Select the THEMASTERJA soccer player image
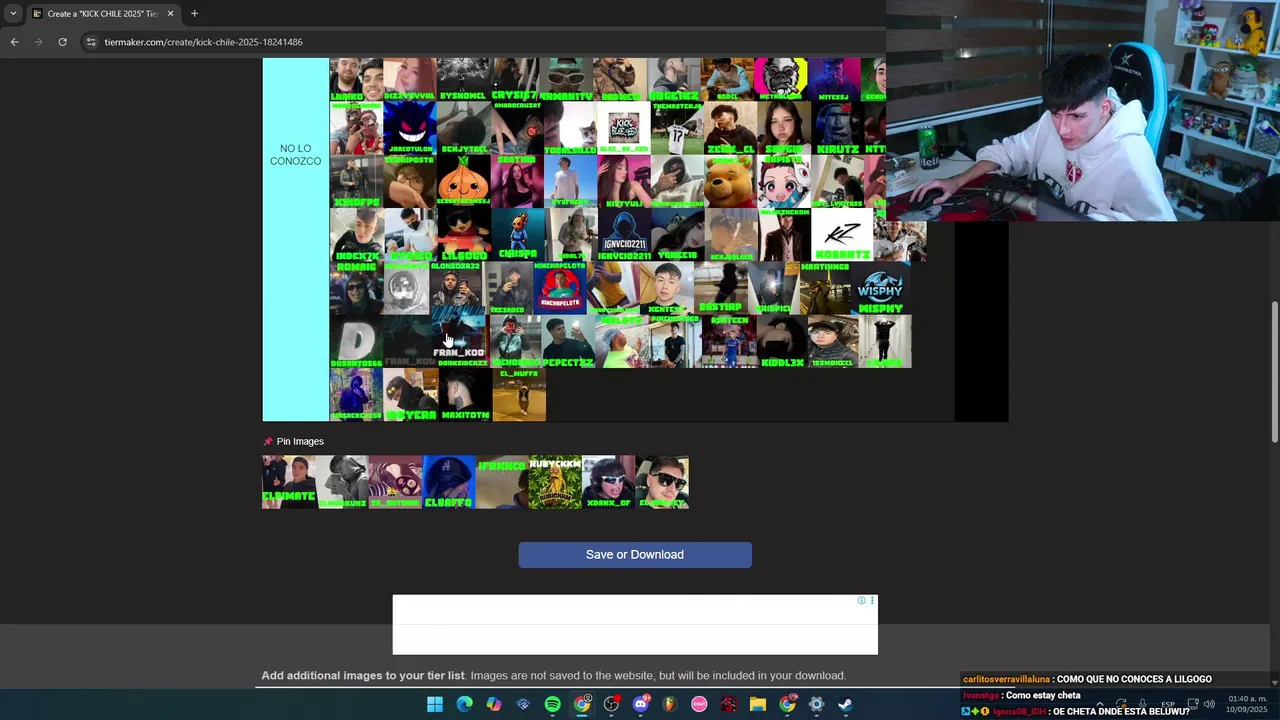The image size is (1280, 720). coord(677,129)
